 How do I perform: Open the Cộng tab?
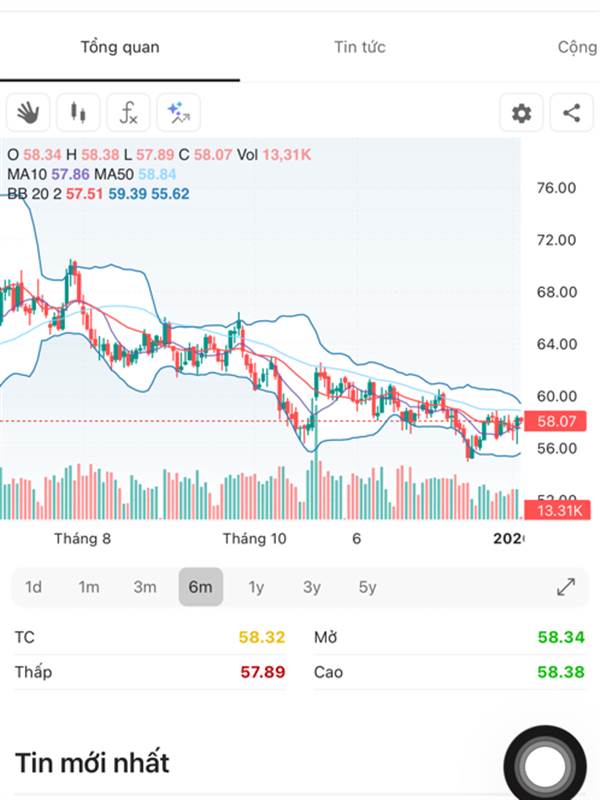click(x=578, y=47)
